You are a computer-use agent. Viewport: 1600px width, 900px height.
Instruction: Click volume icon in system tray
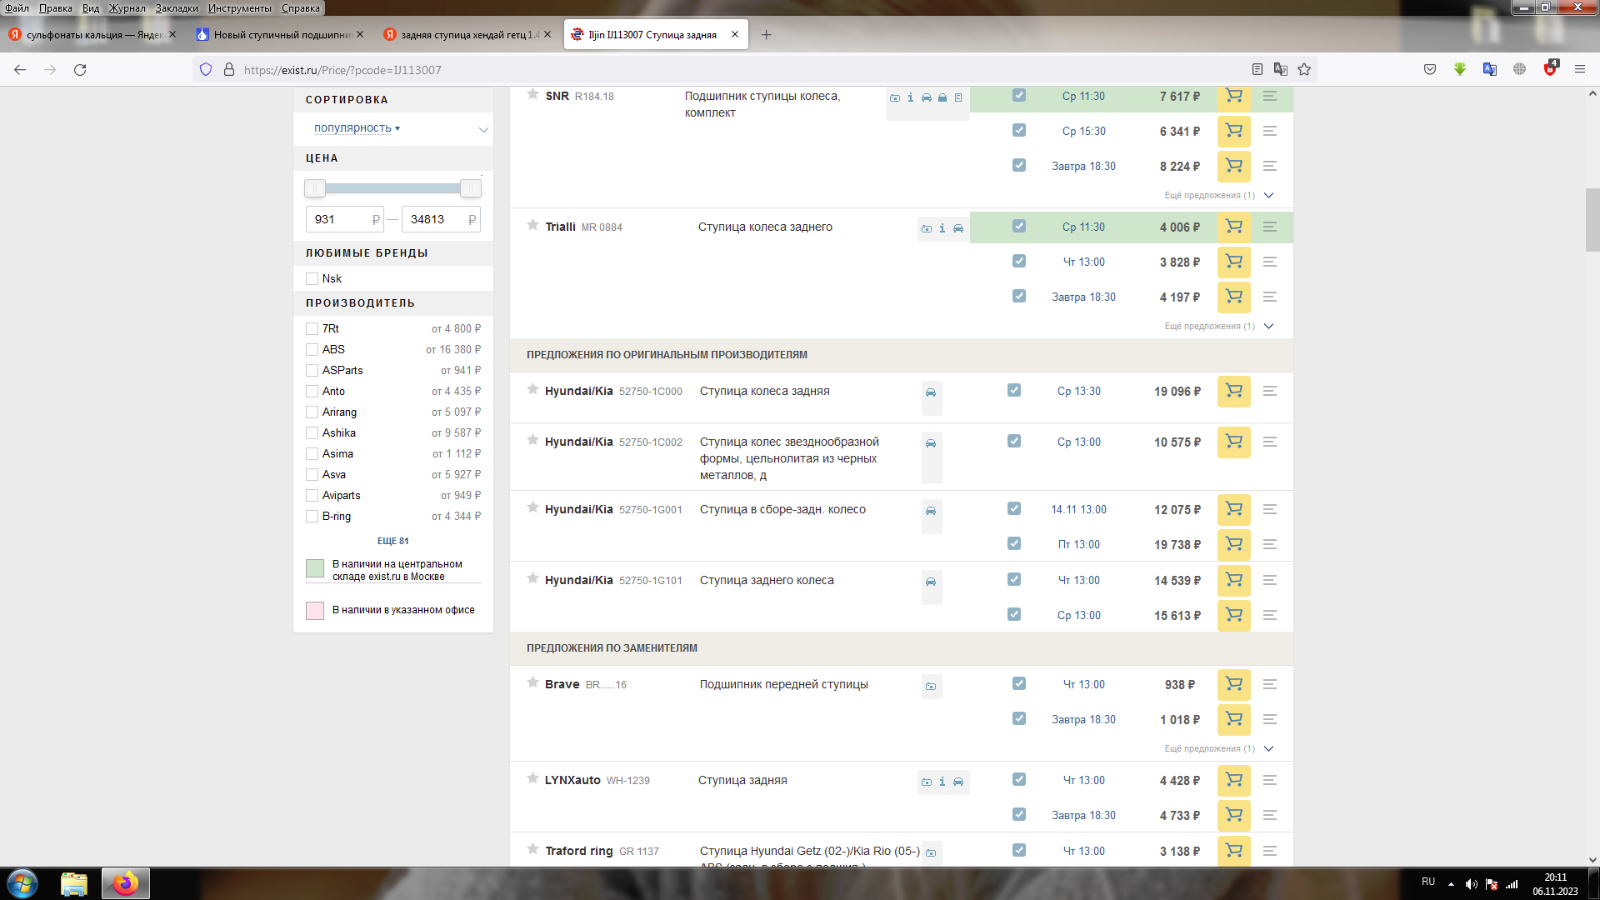[1471, 884]
